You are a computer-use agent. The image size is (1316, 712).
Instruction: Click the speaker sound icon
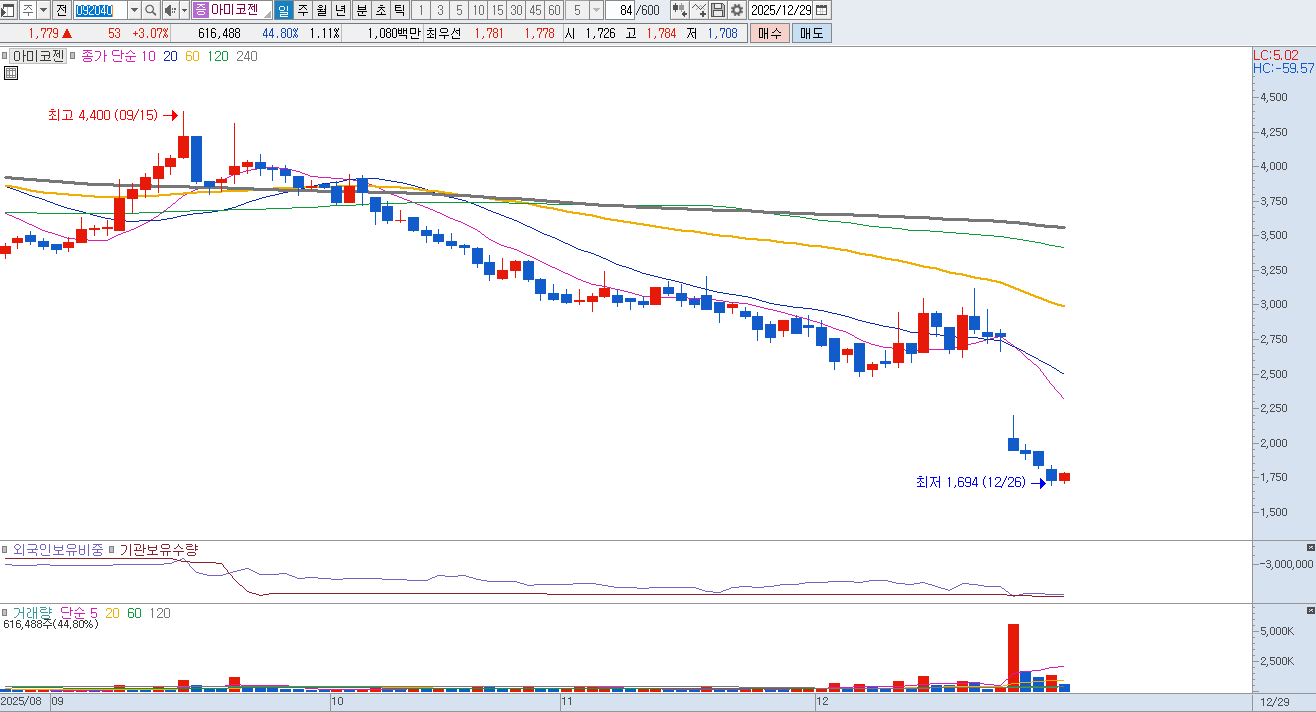[x=169, y=10]
